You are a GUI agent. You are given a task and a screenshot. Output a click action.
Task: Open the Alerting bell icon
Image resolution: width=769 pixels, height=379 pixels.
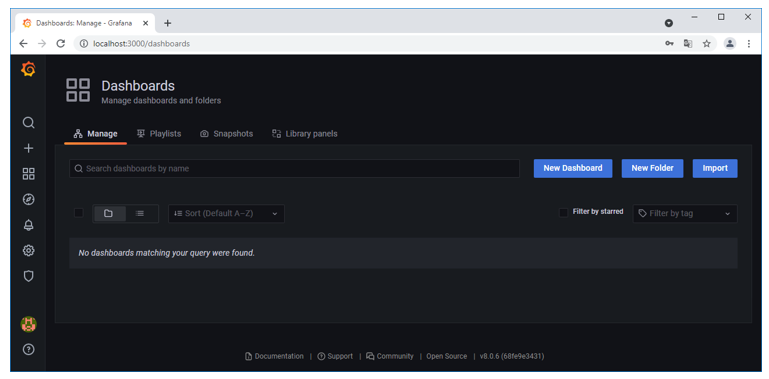tap(28, 225)
